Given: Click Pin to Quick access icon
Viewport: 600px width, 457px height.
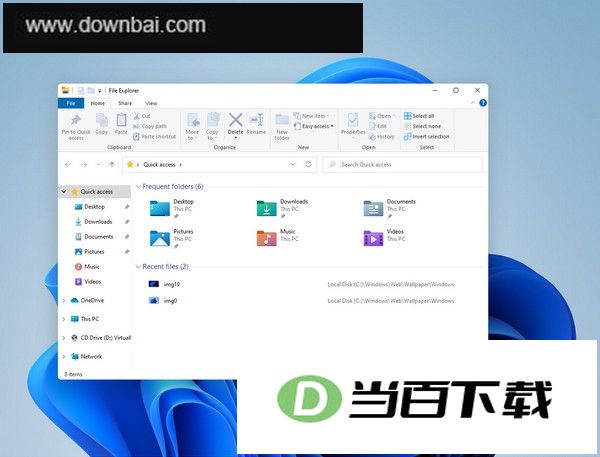Looking at the screenshot, I should point(76,120).
